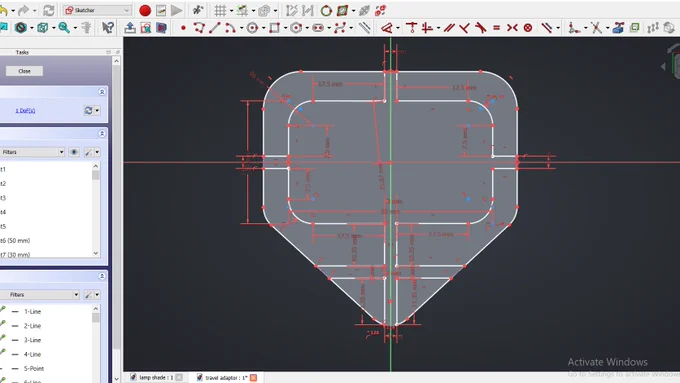Screen dimensions: 680x383
Task: Collapse the elements section
Action: click(102, 276)
